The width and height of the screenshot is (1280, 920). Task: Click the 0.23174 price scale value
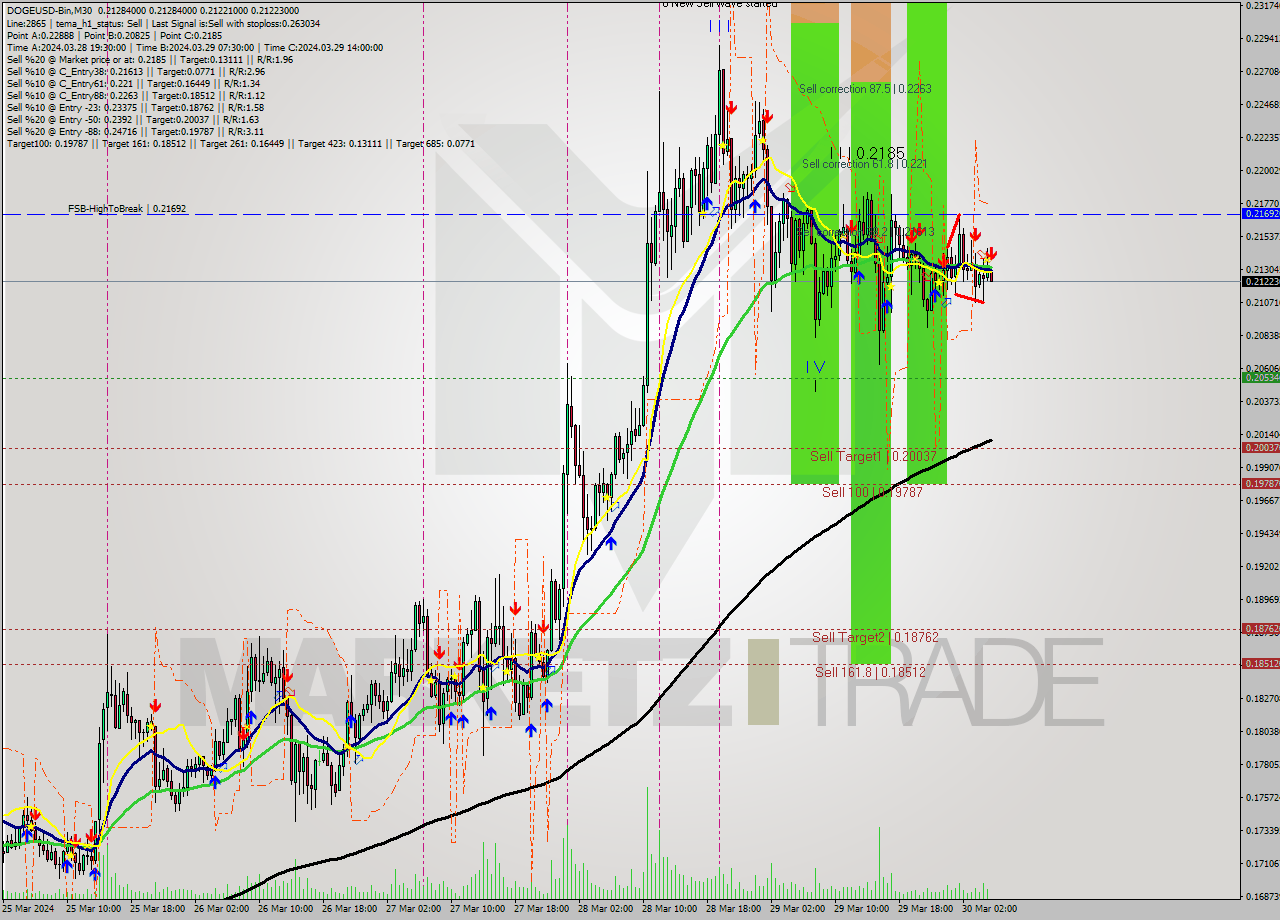1262,6
